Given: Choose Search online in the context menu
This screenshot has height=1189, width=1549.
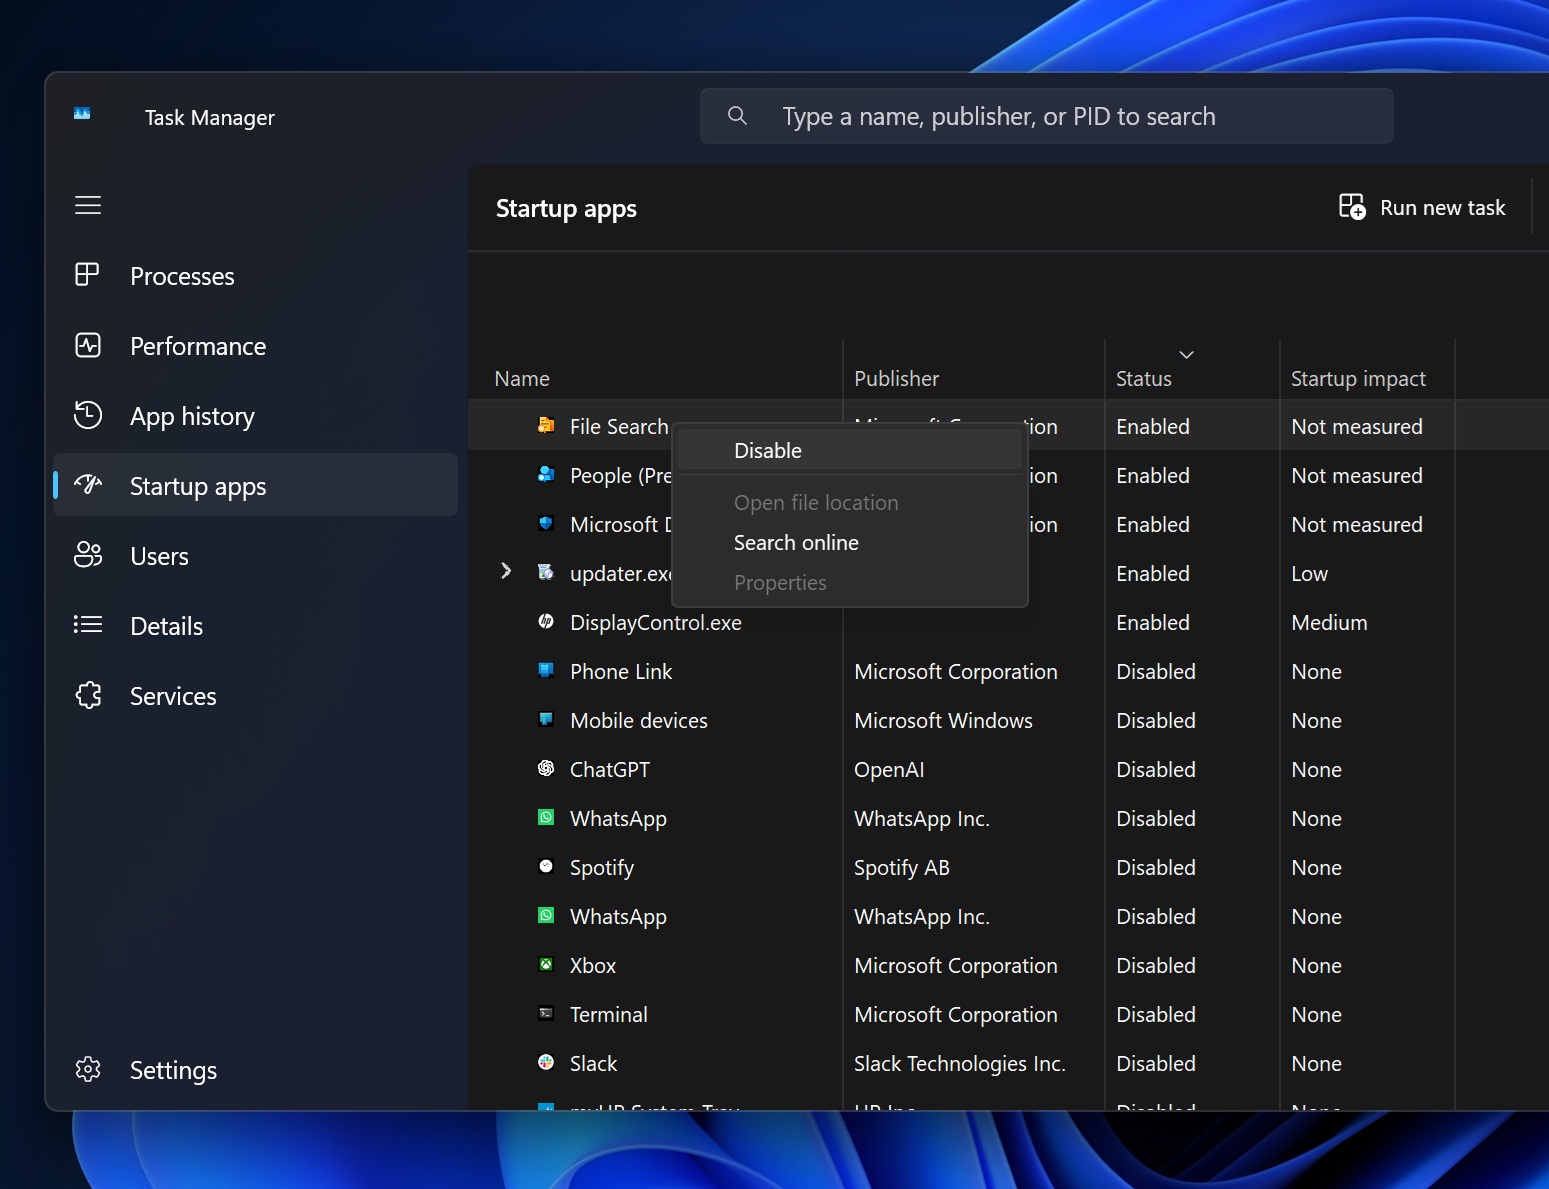Looking at the screenshot, I should [x=796, y=542].
